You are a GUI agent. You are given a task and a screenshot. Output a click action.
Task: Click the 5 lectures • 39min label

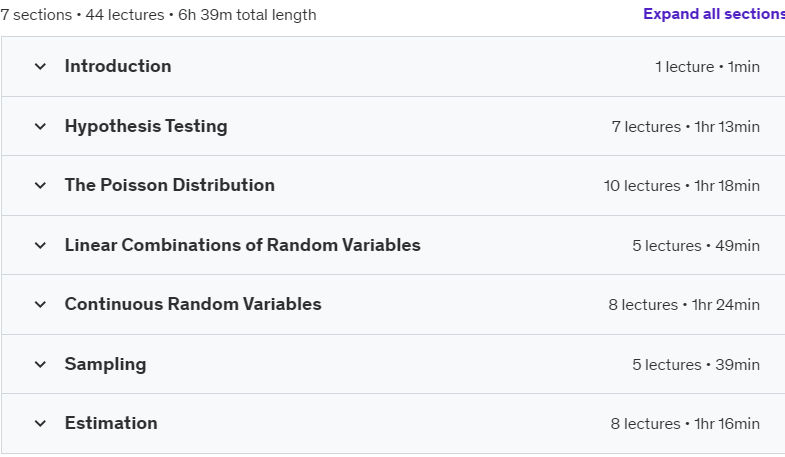pos(696,365)
